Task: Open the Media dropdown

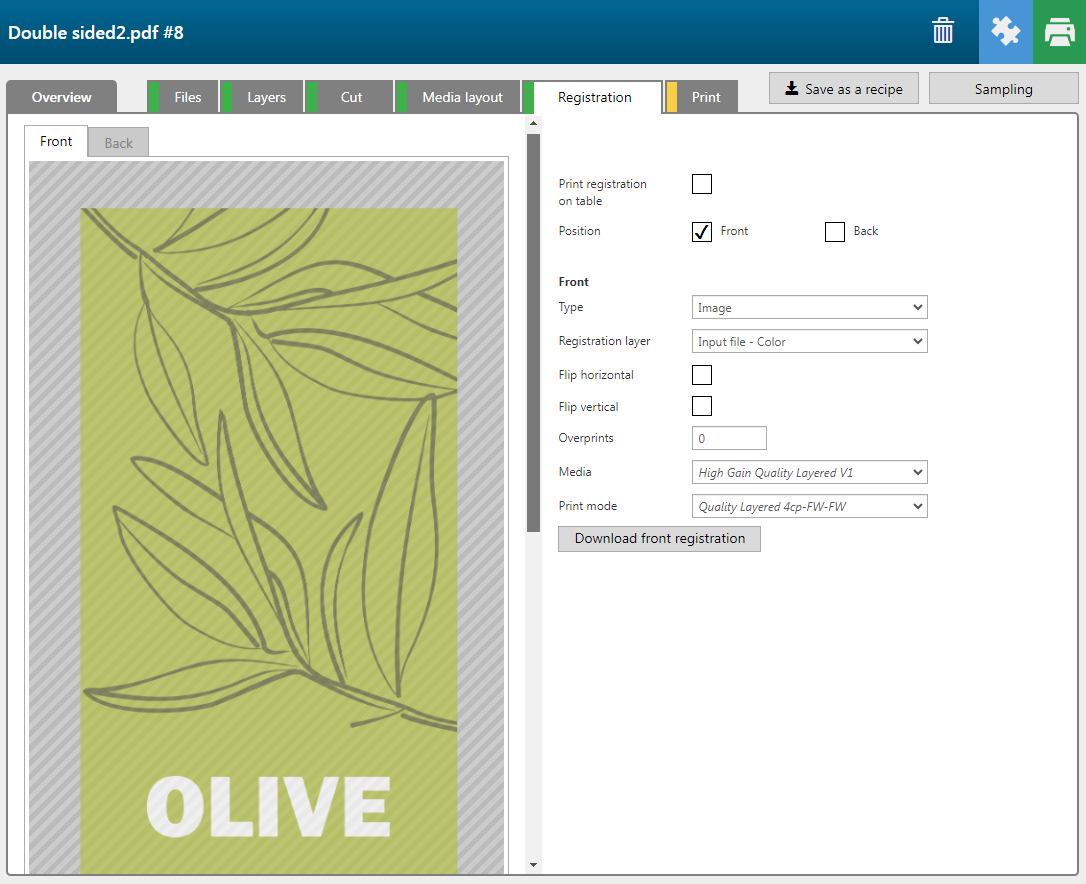Action: click(x=809, y=473)
